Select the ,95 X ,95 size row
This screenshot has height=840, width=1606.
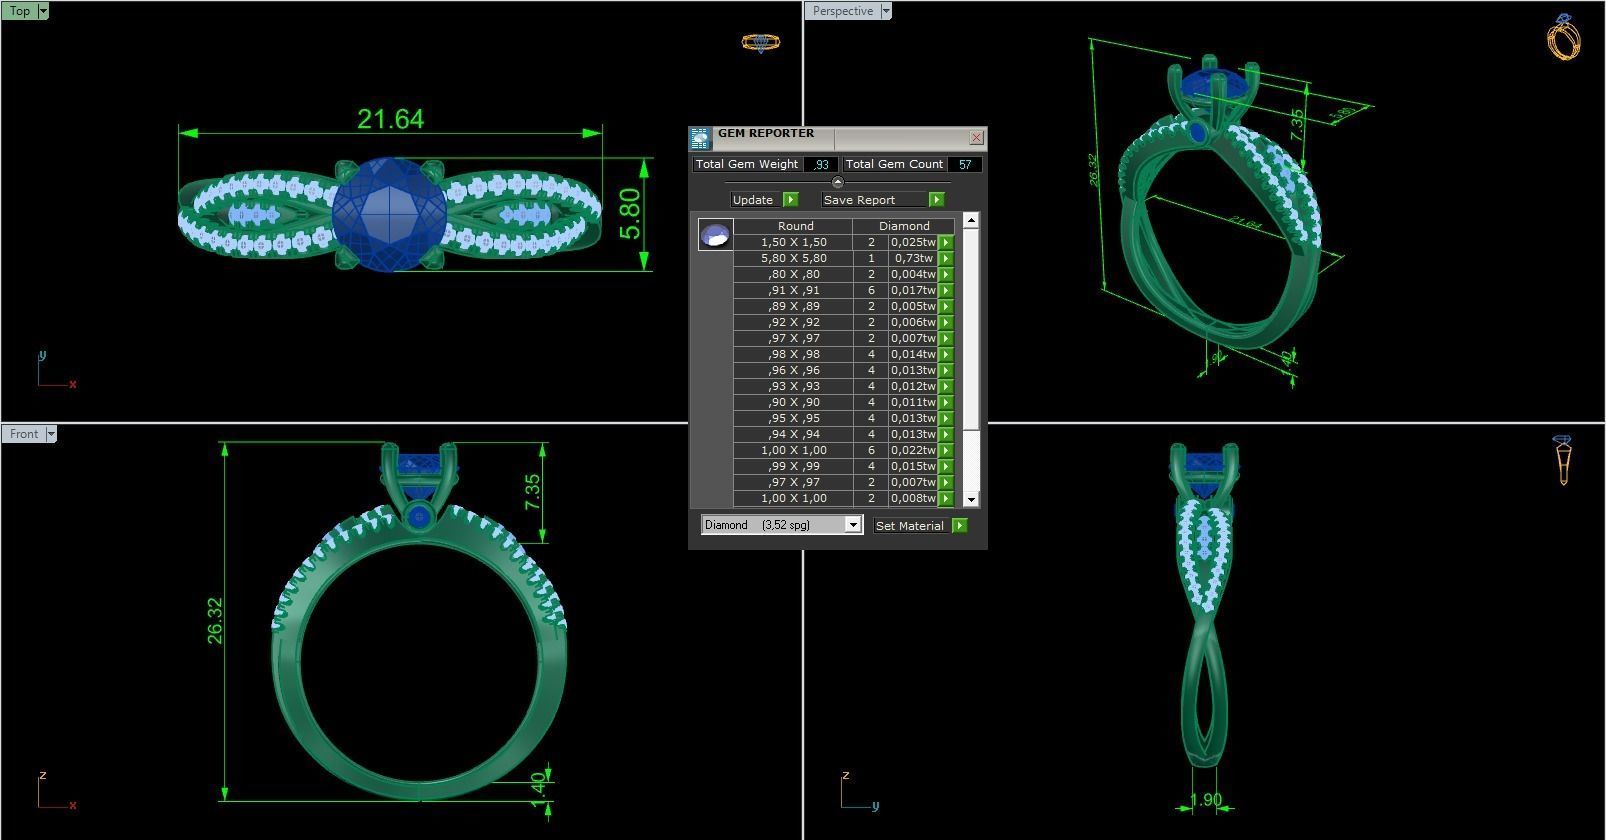[793, 418]
